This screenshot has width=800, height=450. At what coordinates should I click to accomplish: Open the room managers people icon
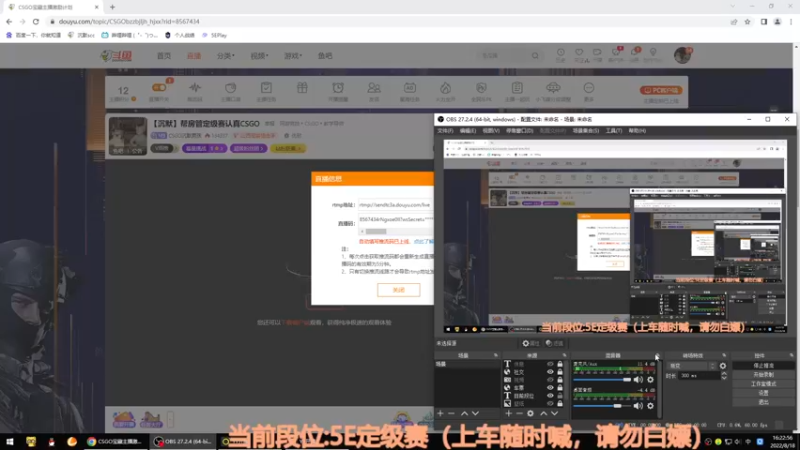coord(374,88)
